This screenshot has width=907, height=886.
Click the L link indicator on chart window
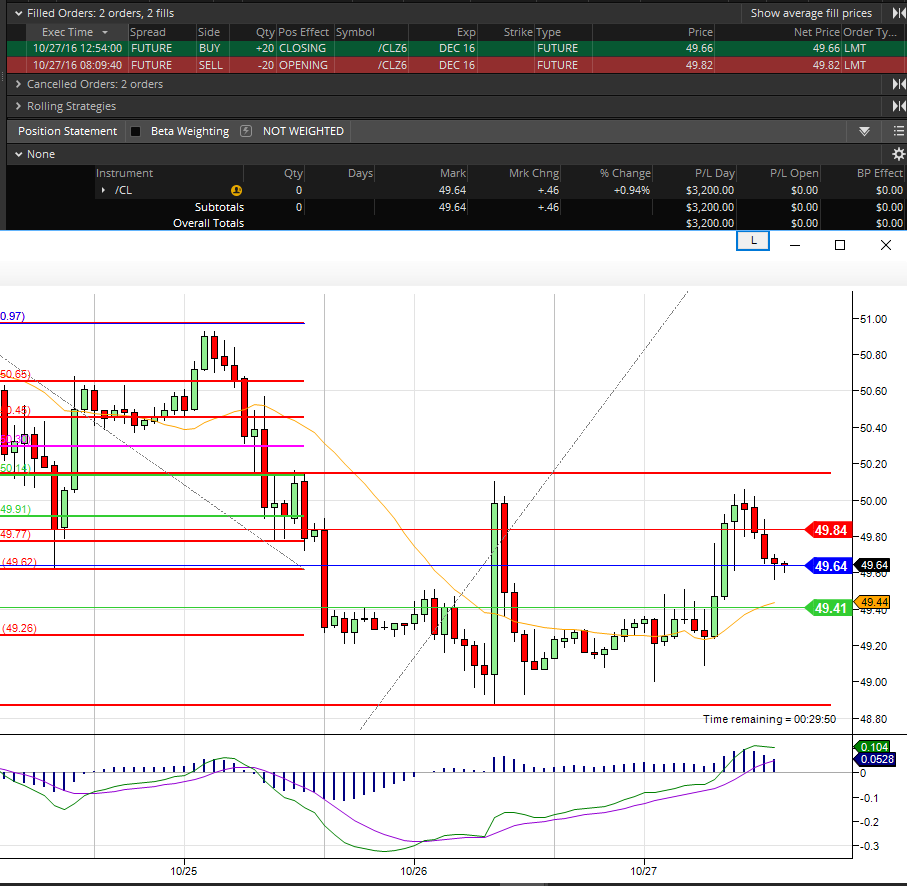pos(753,241)
